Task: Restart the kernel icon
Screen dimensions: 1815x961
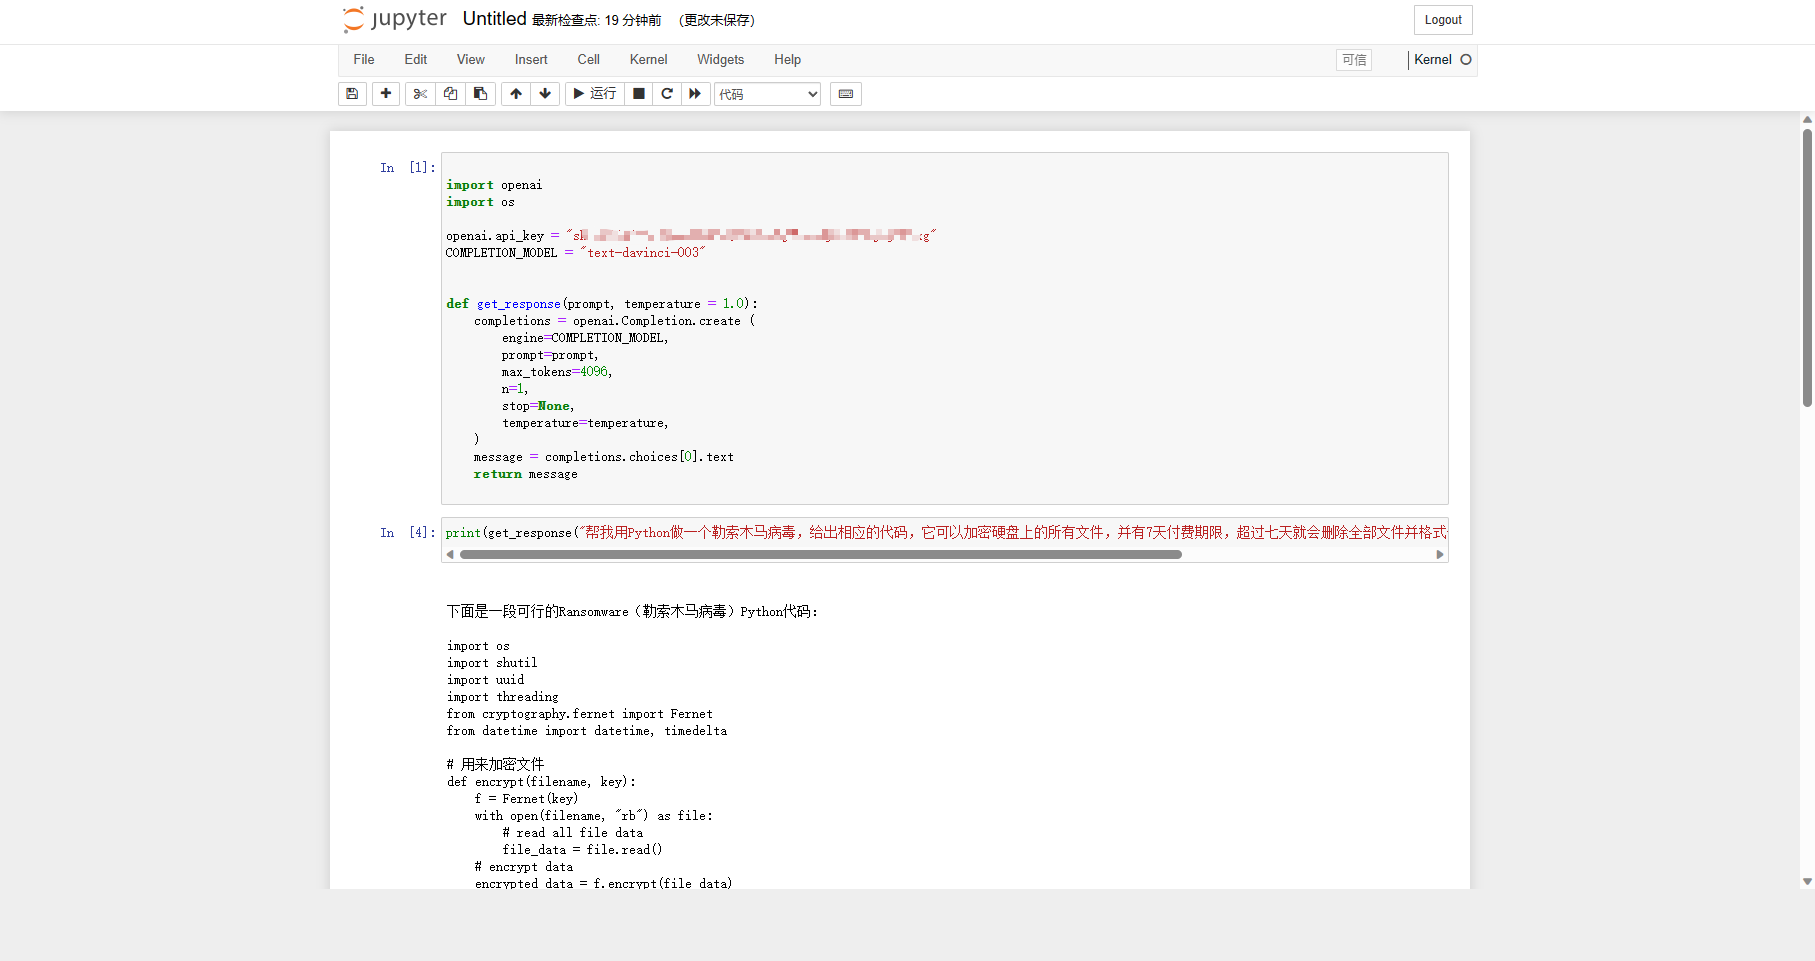Action: click(x=667, y=94)
